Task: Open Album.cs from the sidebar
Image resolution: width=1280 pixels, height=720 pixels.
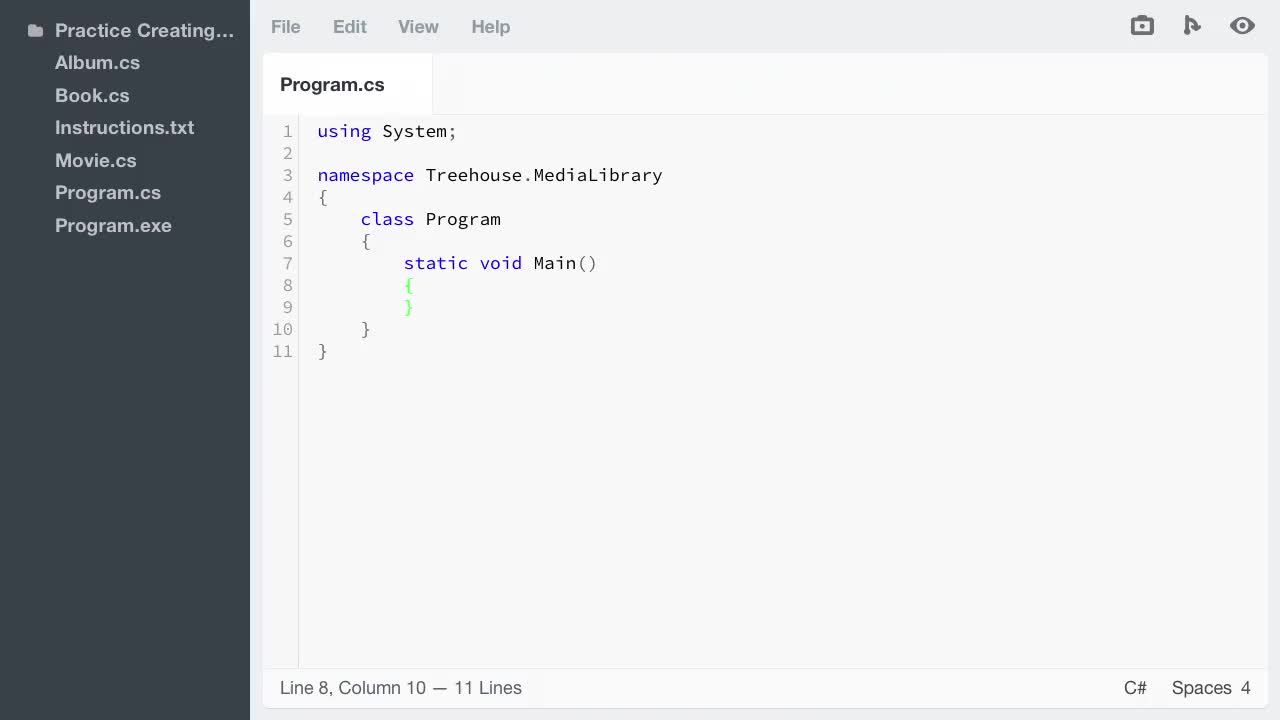Action: (x=97, y=62)
